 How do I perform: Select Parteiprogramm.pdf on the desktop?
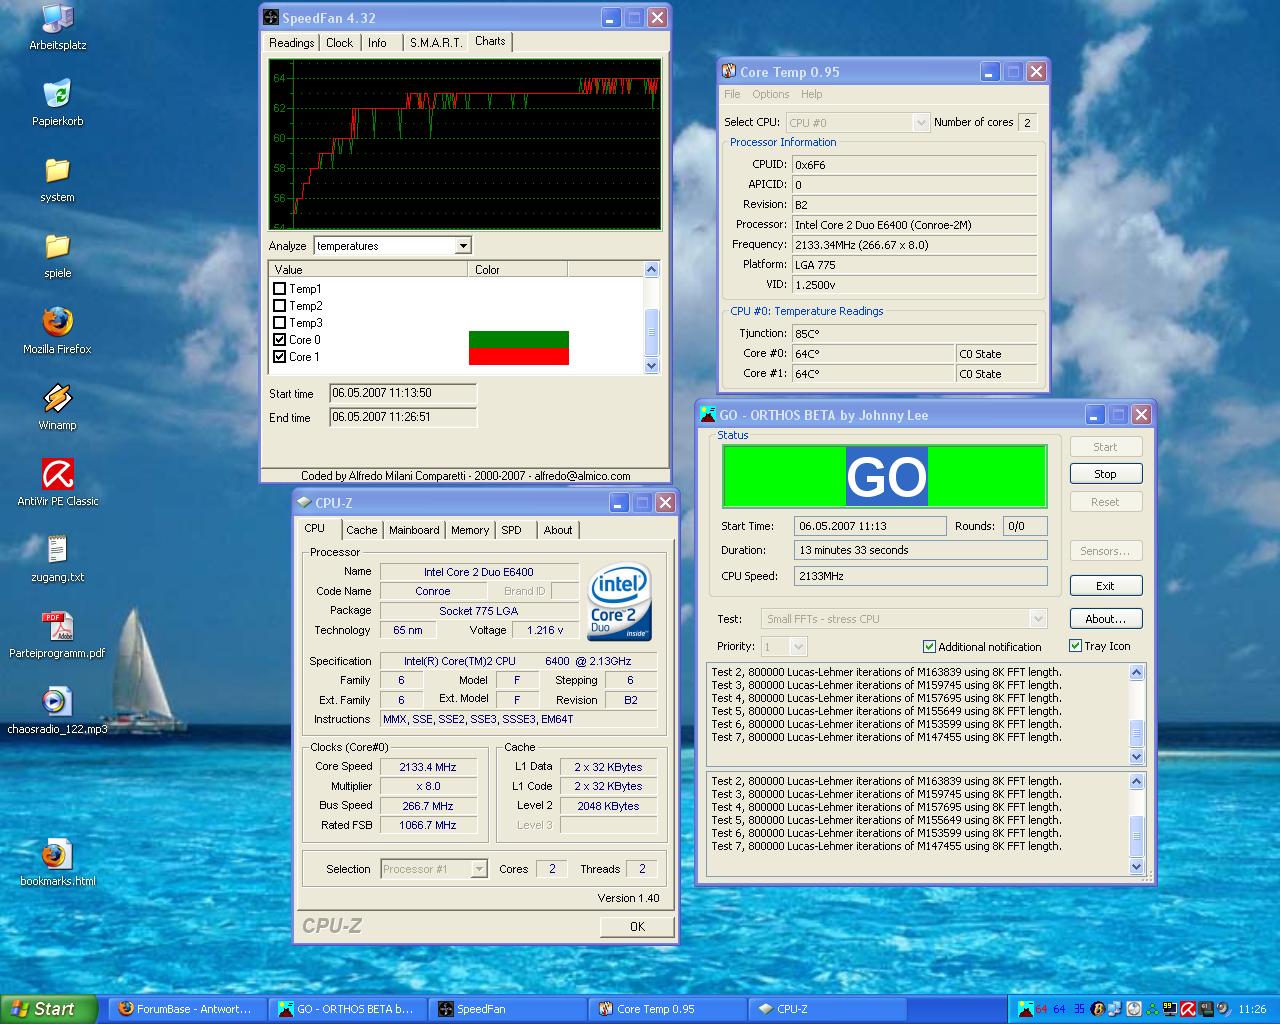click(x=57, y=635)
